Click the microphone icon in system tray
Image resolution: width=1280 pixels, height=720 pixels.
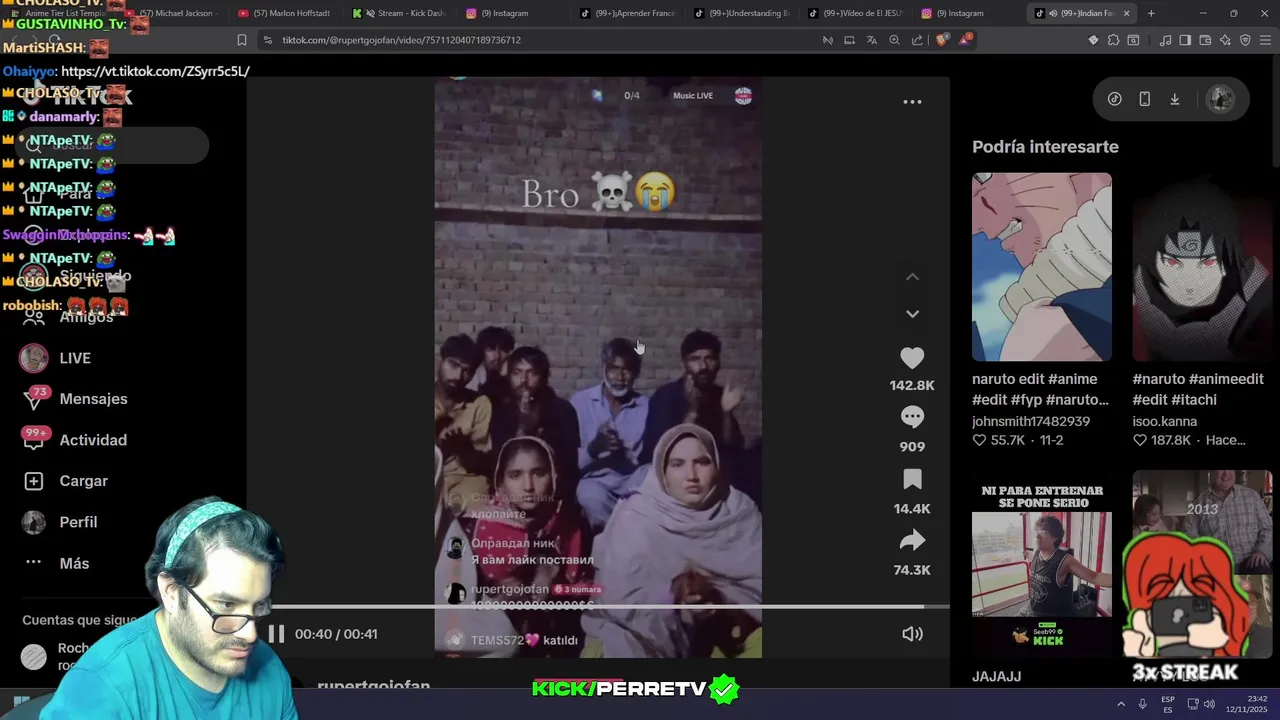point(1142,704)
